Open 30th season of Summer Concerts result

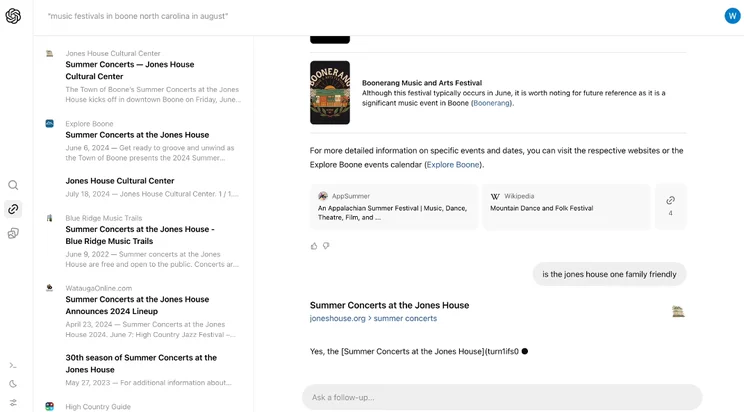[x=141, y=364]
